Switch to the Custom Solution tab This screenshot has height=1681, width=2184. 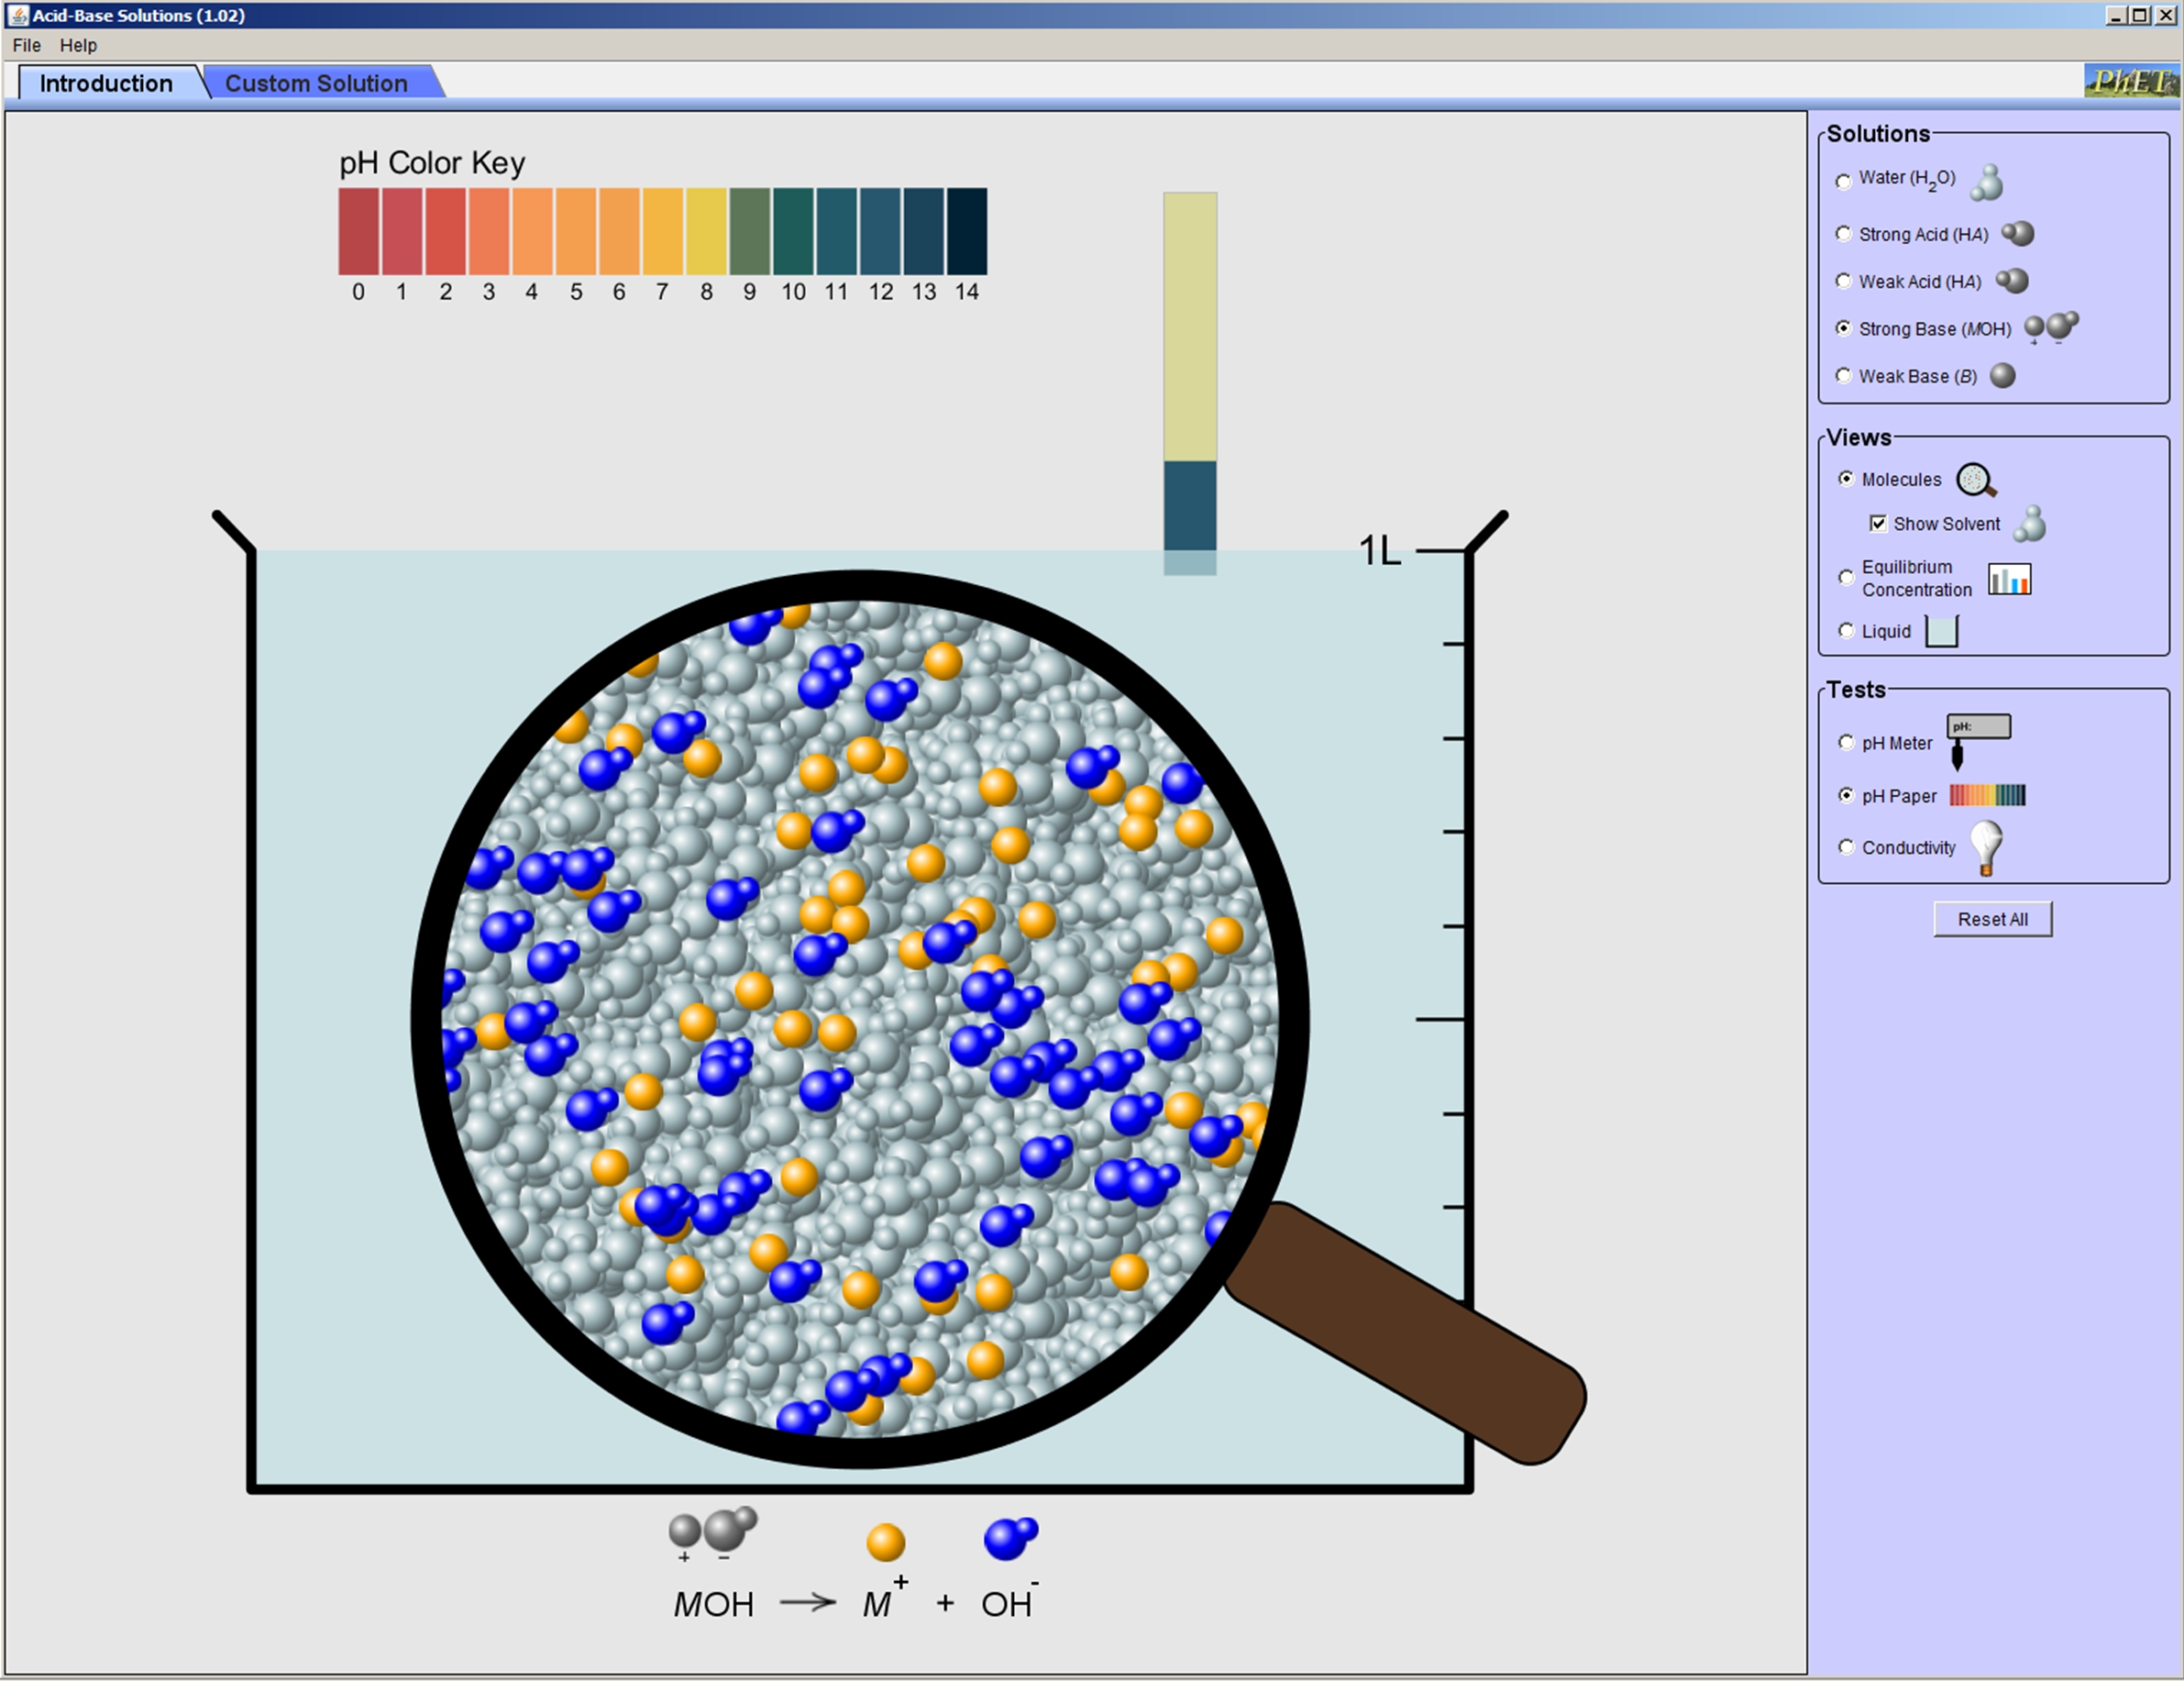(316, 83)
